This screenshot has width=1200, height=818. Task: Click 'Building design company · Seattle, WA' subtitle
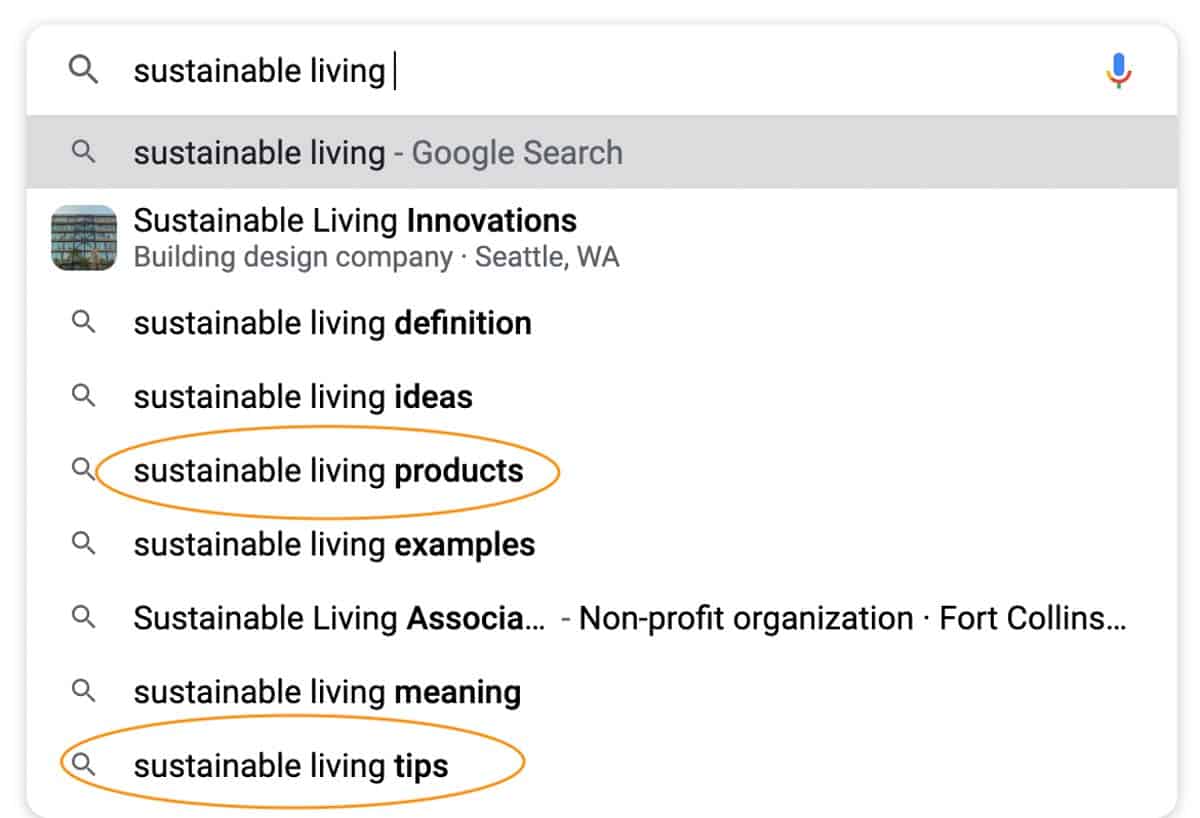[x=377, y=257]
